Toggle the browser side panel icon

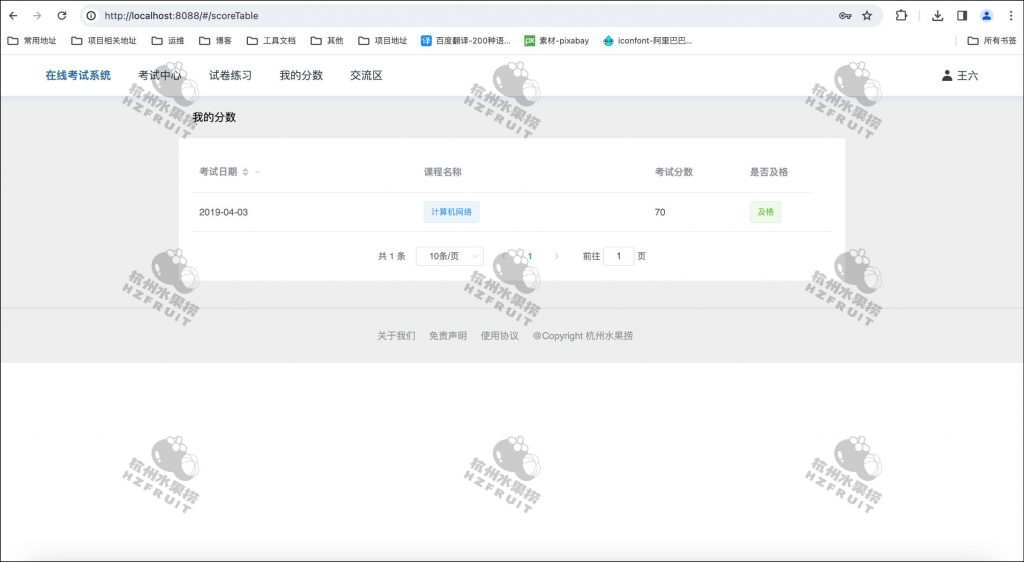[x=962, y=16]
